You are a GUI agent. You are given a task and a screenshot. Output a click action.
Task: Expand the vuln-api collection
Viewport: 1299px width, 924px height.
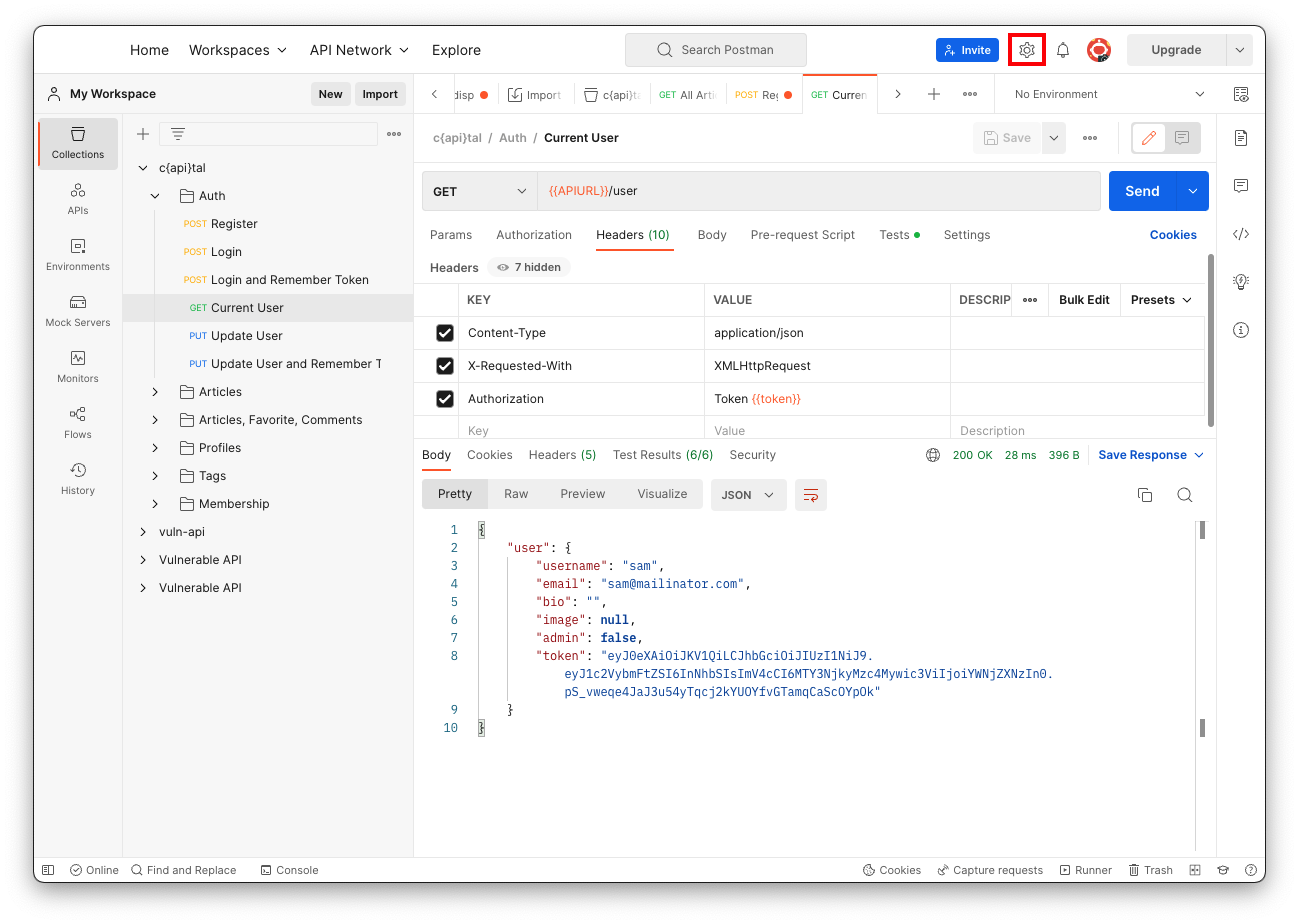pyautogui.click(x=143, y=532)
